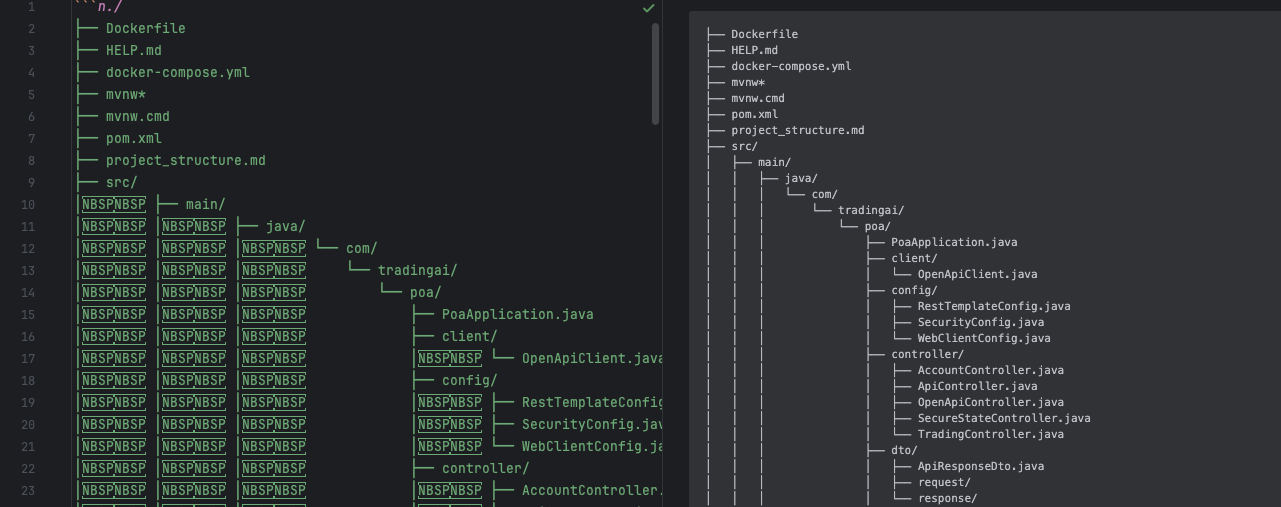Viewport: 1281px width, 507px height.
Task: Click dto/ in the preview pane
Action: tap(904, 450)
